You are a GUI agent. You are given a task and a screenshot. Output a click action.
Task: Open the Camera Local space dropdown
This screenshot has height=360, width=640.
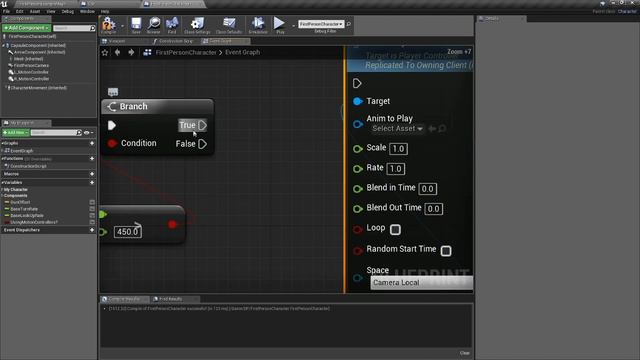[422, 282]
